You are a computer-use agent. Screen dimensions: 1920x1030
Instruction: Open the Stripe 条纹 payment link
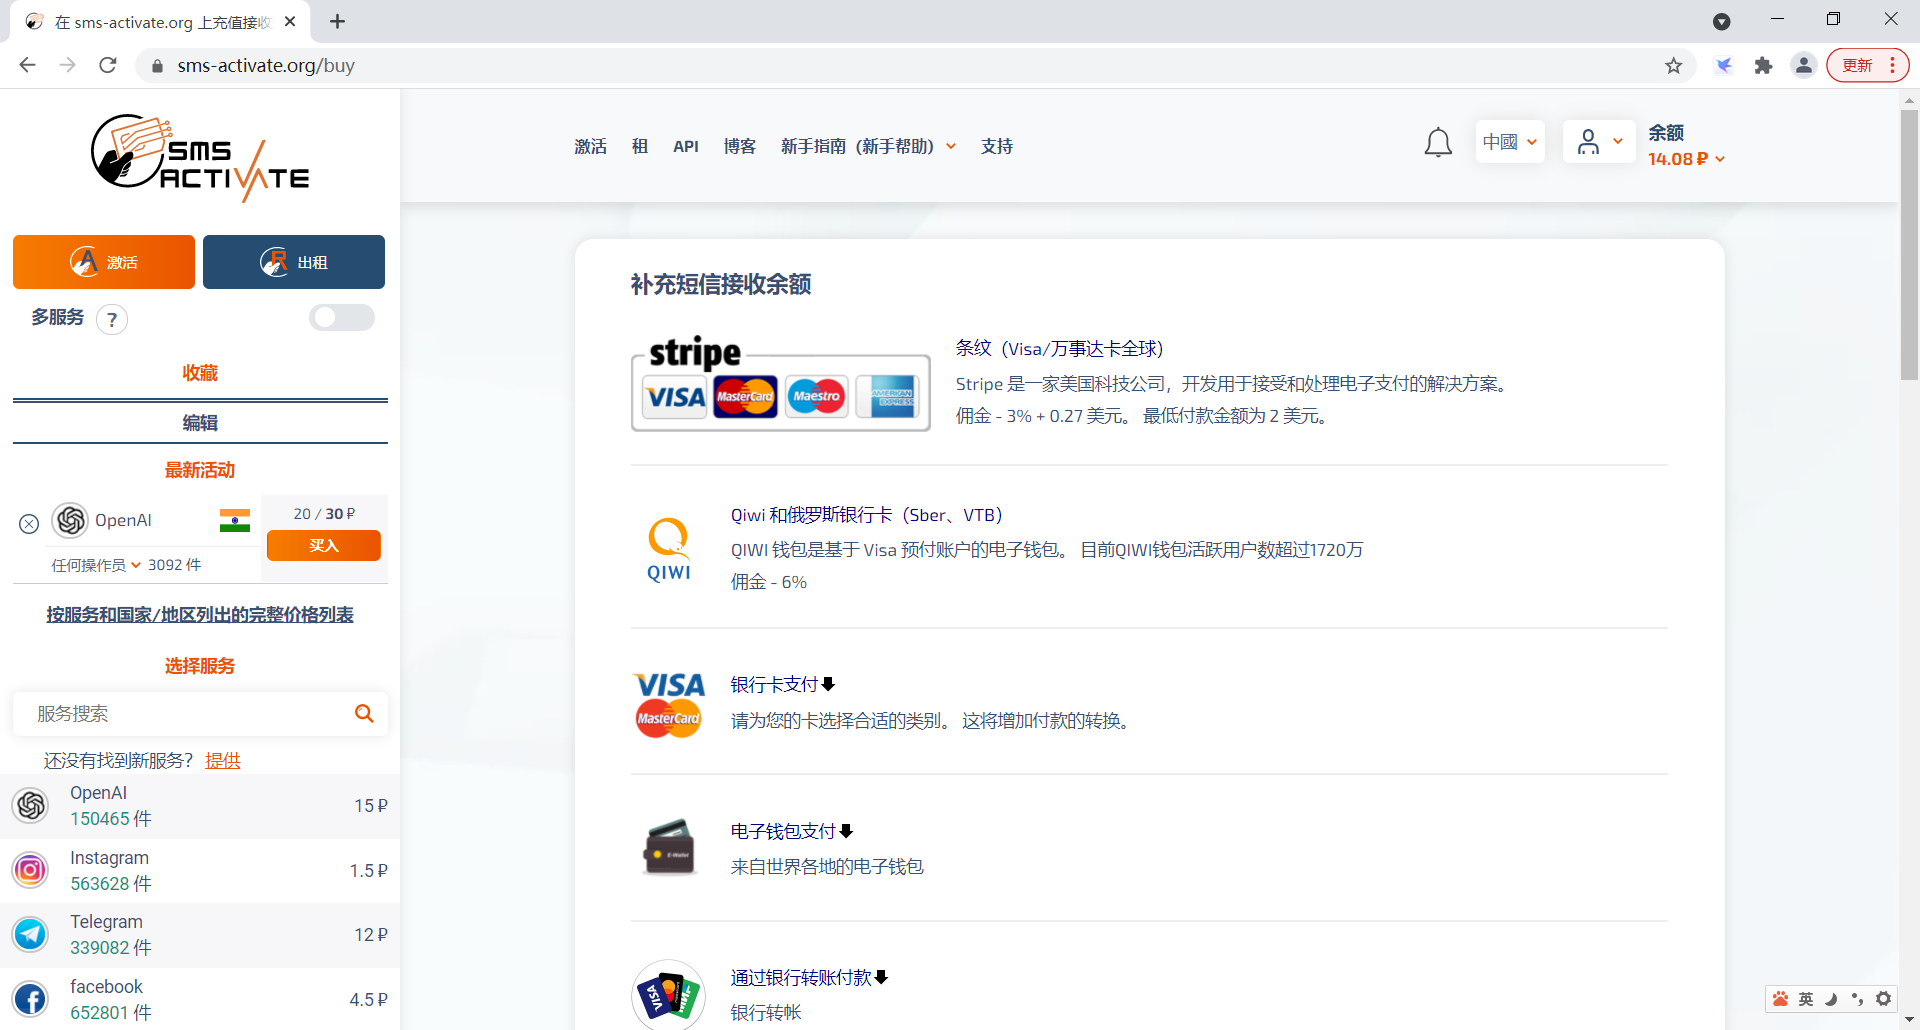click(x=1059, y=348)
